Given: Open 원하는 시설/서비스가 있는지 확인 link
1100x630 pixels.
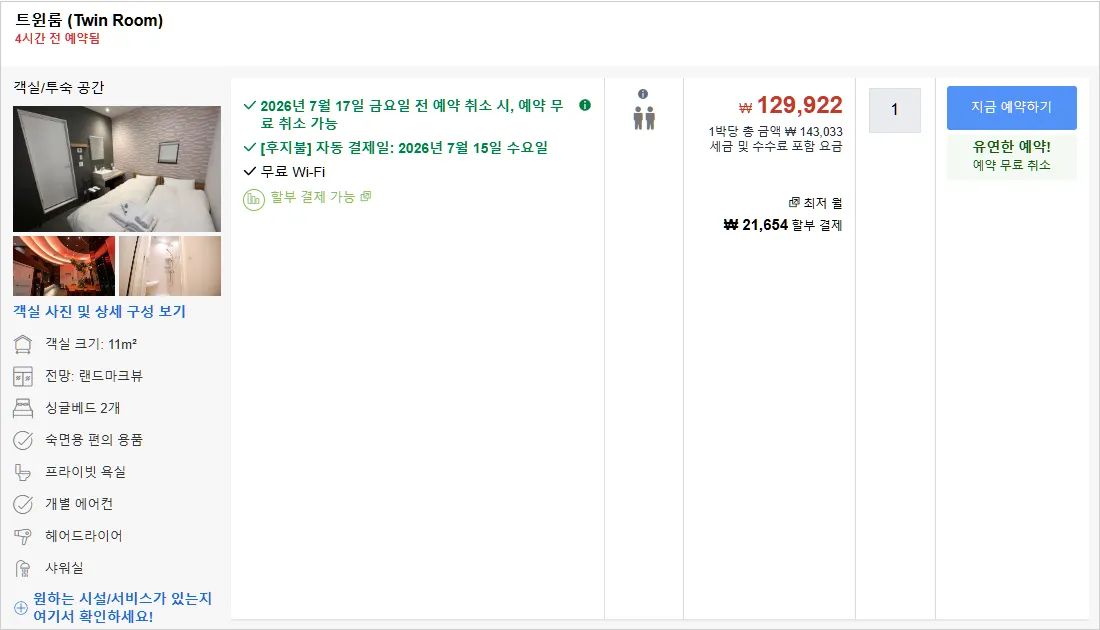Looking at the screenshot, I should click(122, 608).
